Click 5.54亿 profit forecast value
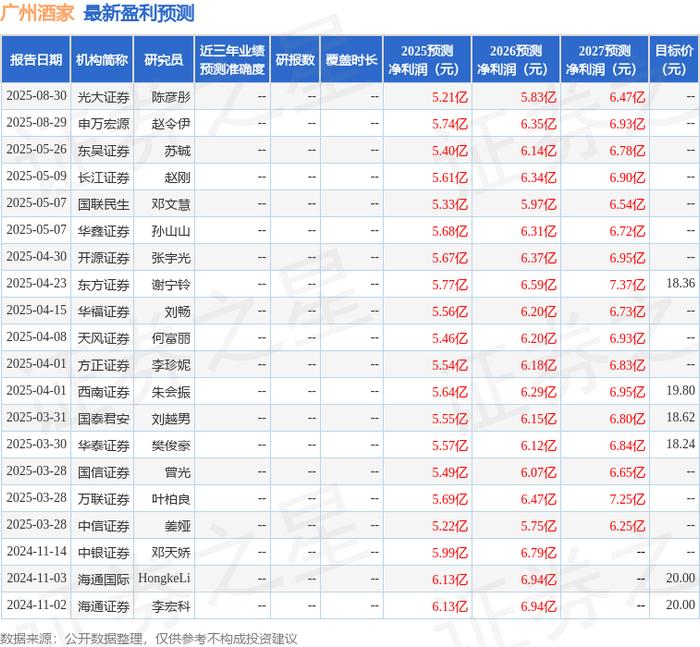The width and height of the screenshot is (700, 647). tap(450, 365)
